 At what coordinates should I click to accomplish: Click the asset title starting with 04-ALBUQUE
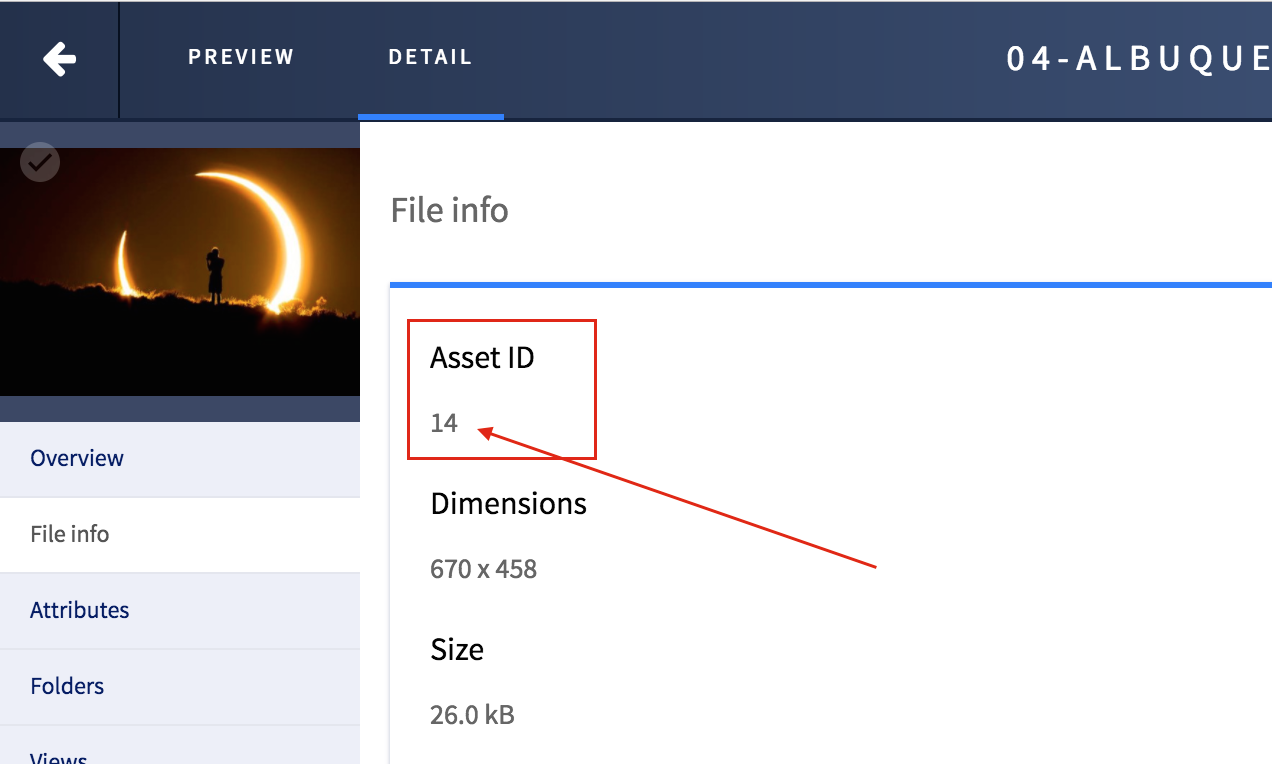1138,59
